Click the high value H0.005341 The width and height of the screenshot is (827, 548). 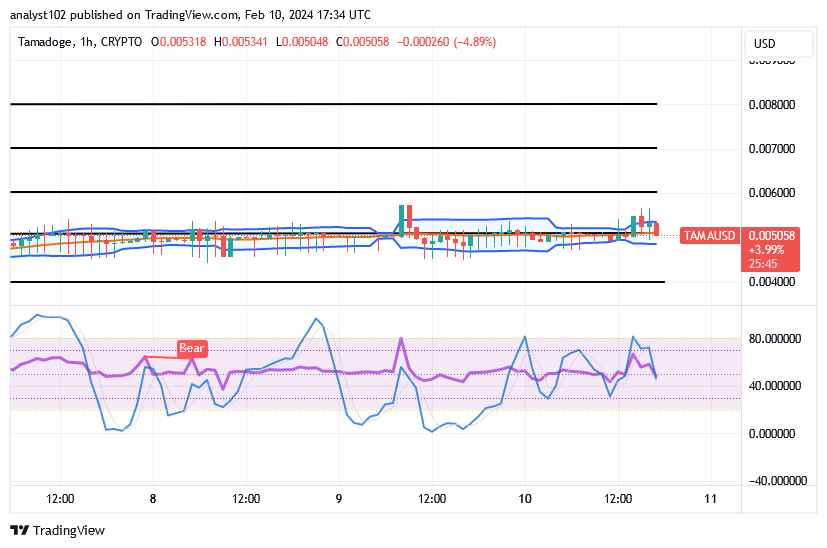tap(241, 42)
